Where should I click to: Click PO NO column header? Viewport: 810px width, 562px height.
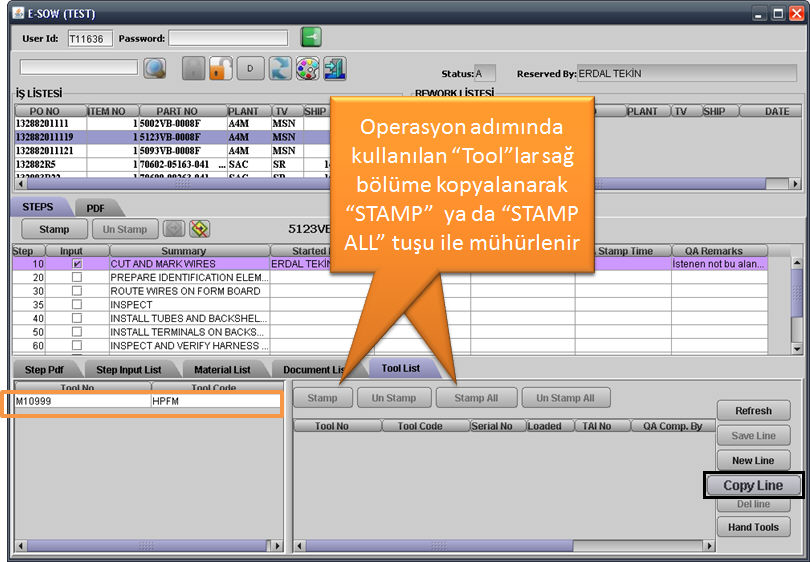tap(51, 111)
